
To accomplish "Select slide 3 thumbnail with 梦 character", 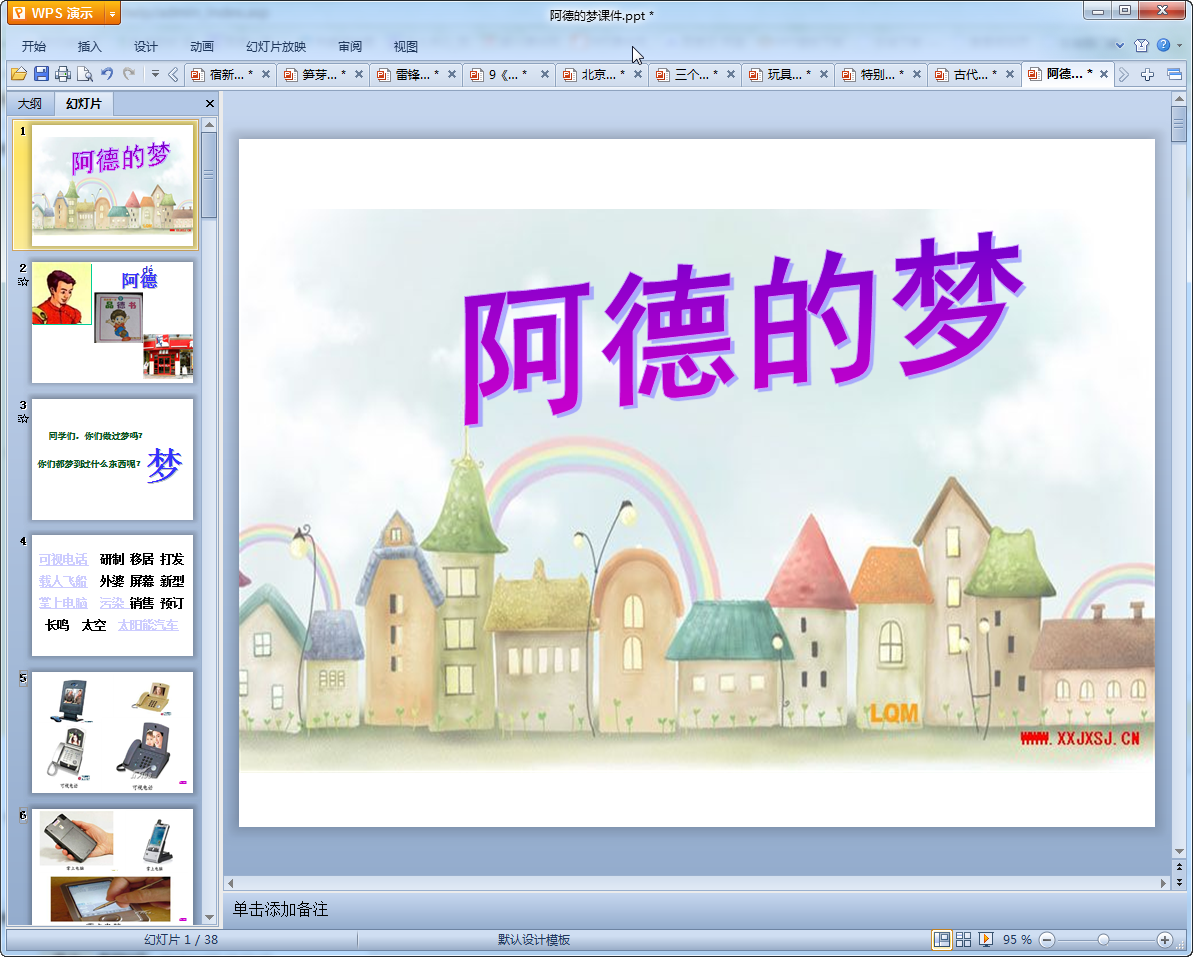I will [x=112, y=459].
